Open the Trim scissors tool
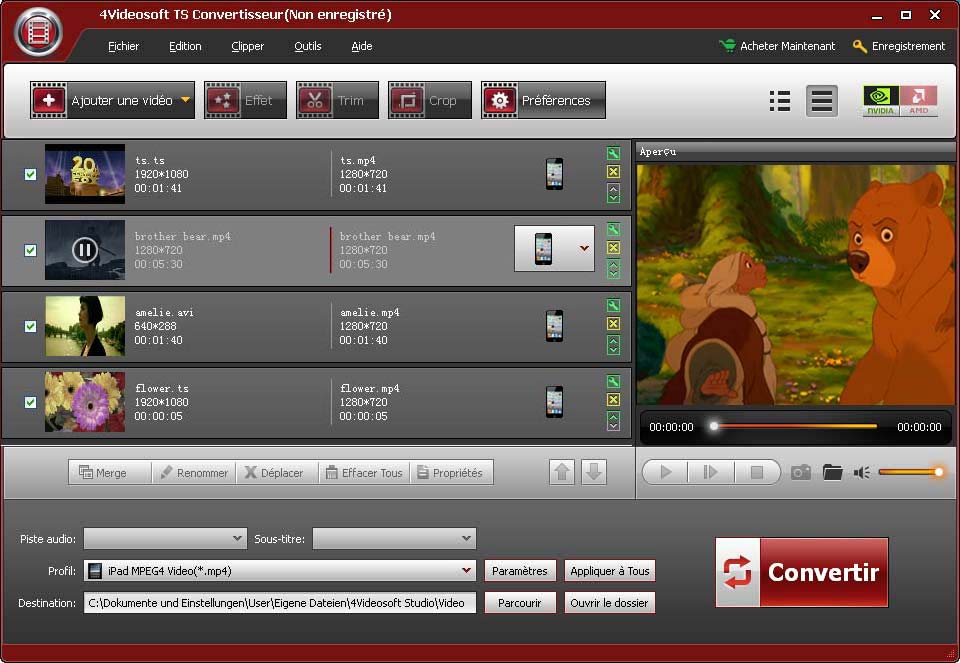 pos(337,100)
